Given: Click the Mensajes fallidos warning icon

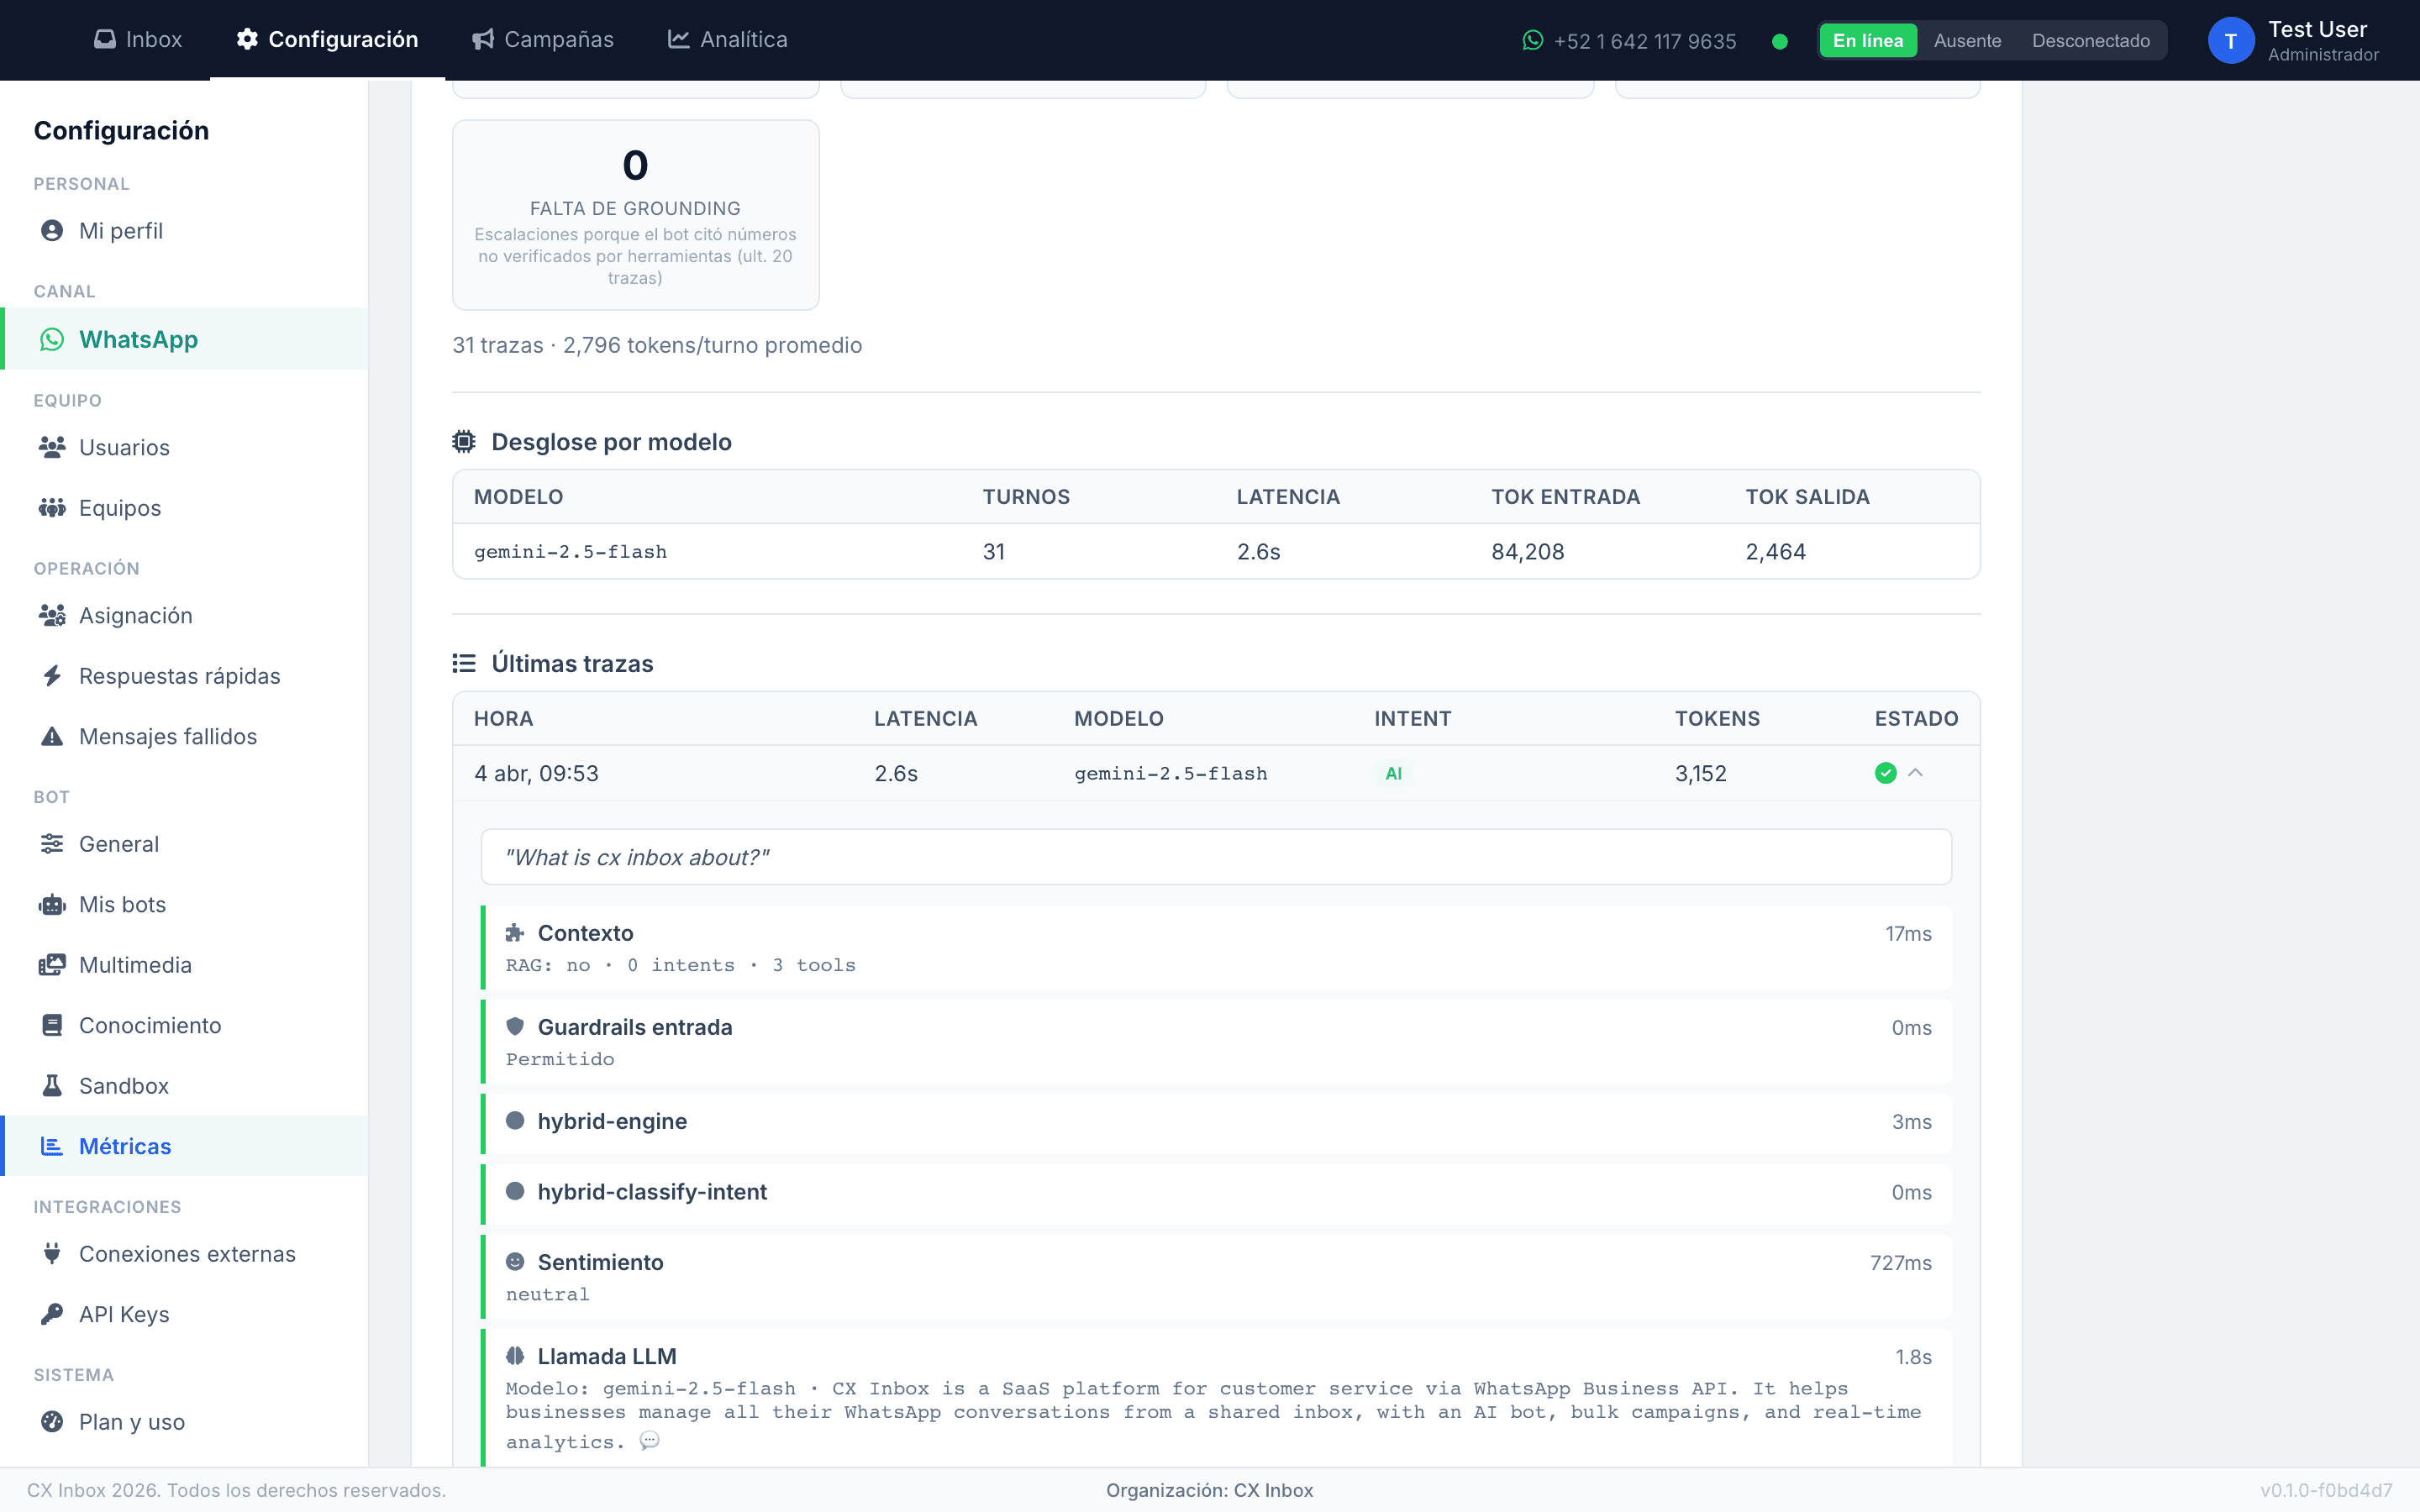Looking at the screenshot, I should tap(52, 736).
